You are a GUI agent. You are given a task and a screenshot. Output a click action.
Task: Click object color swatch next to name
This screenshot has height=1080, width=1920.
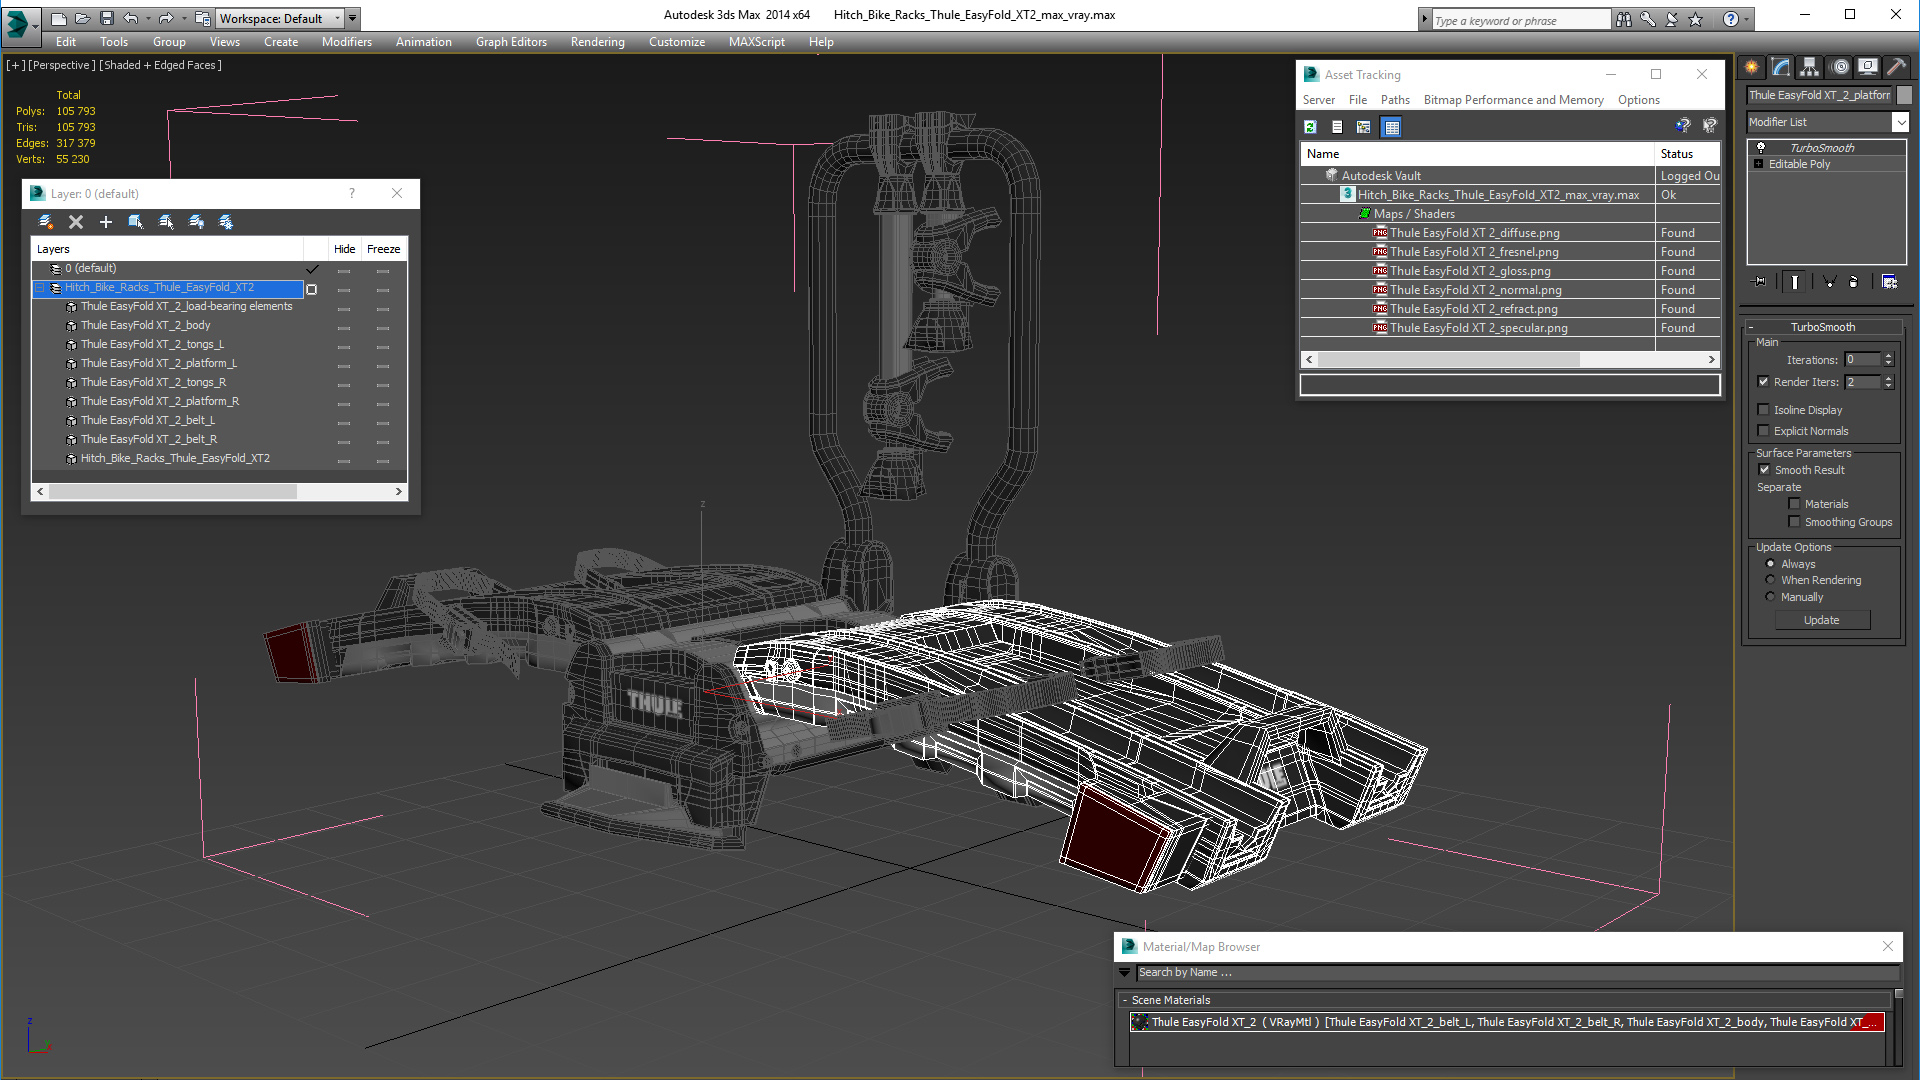coord(1904,95)
